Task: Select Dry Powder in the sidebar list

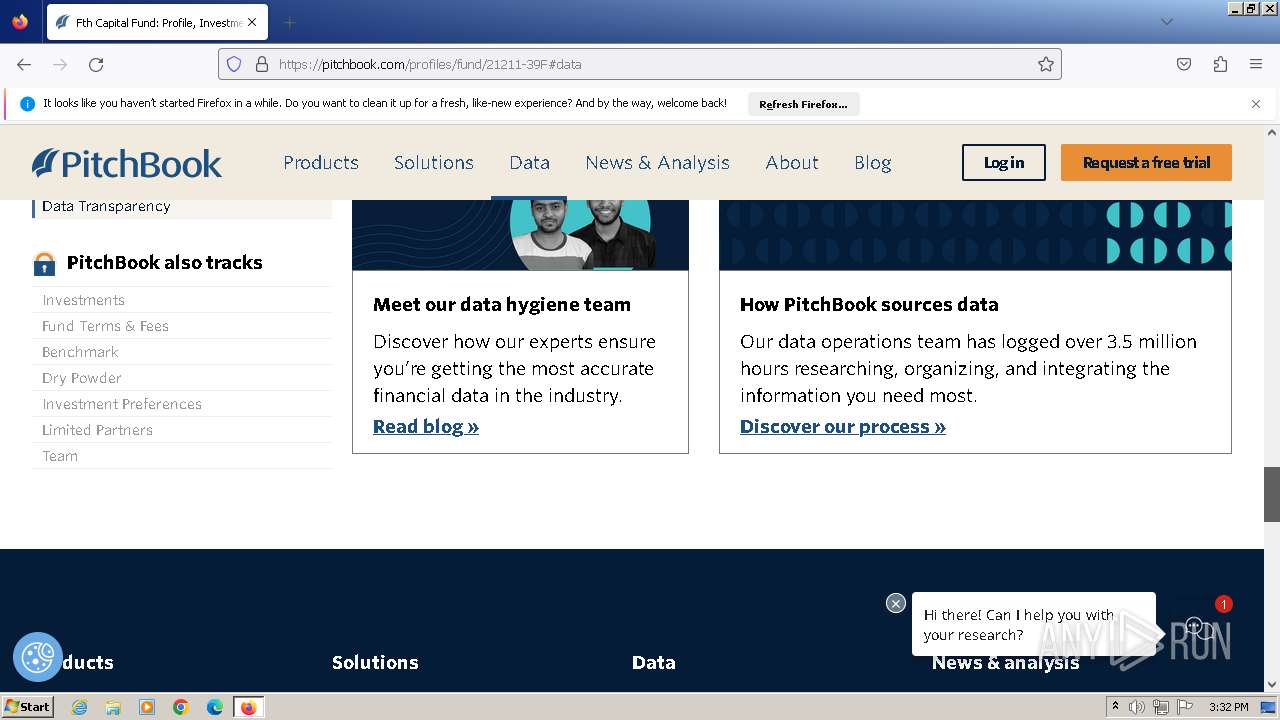Action: 81,378
